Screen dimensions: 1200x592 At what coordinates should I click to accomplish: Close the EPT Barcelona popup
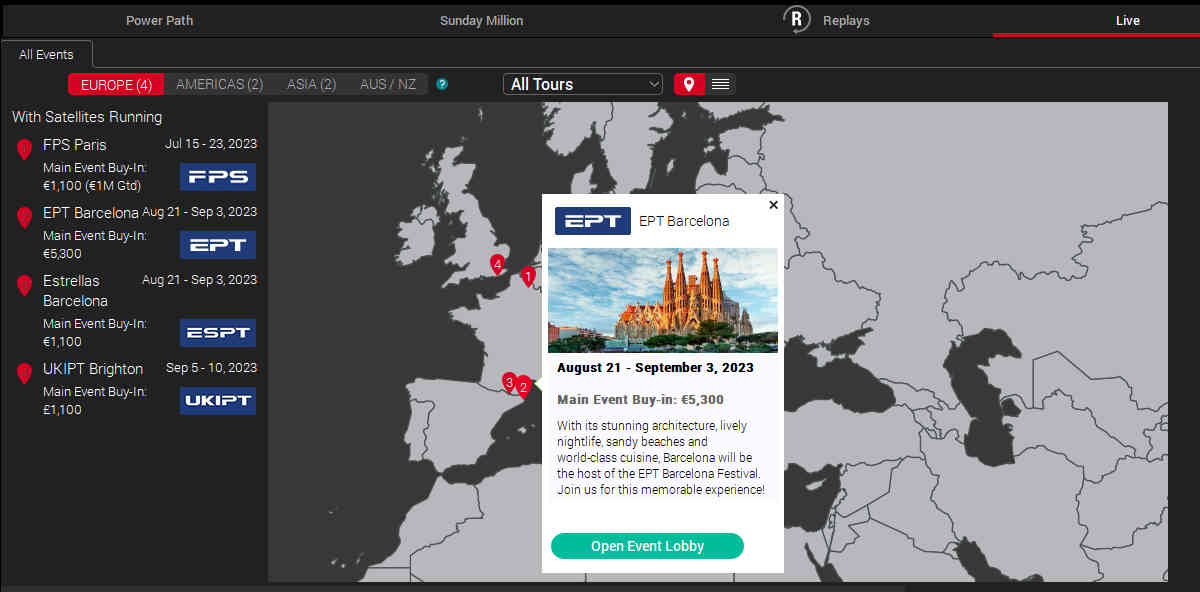point(773,205)
